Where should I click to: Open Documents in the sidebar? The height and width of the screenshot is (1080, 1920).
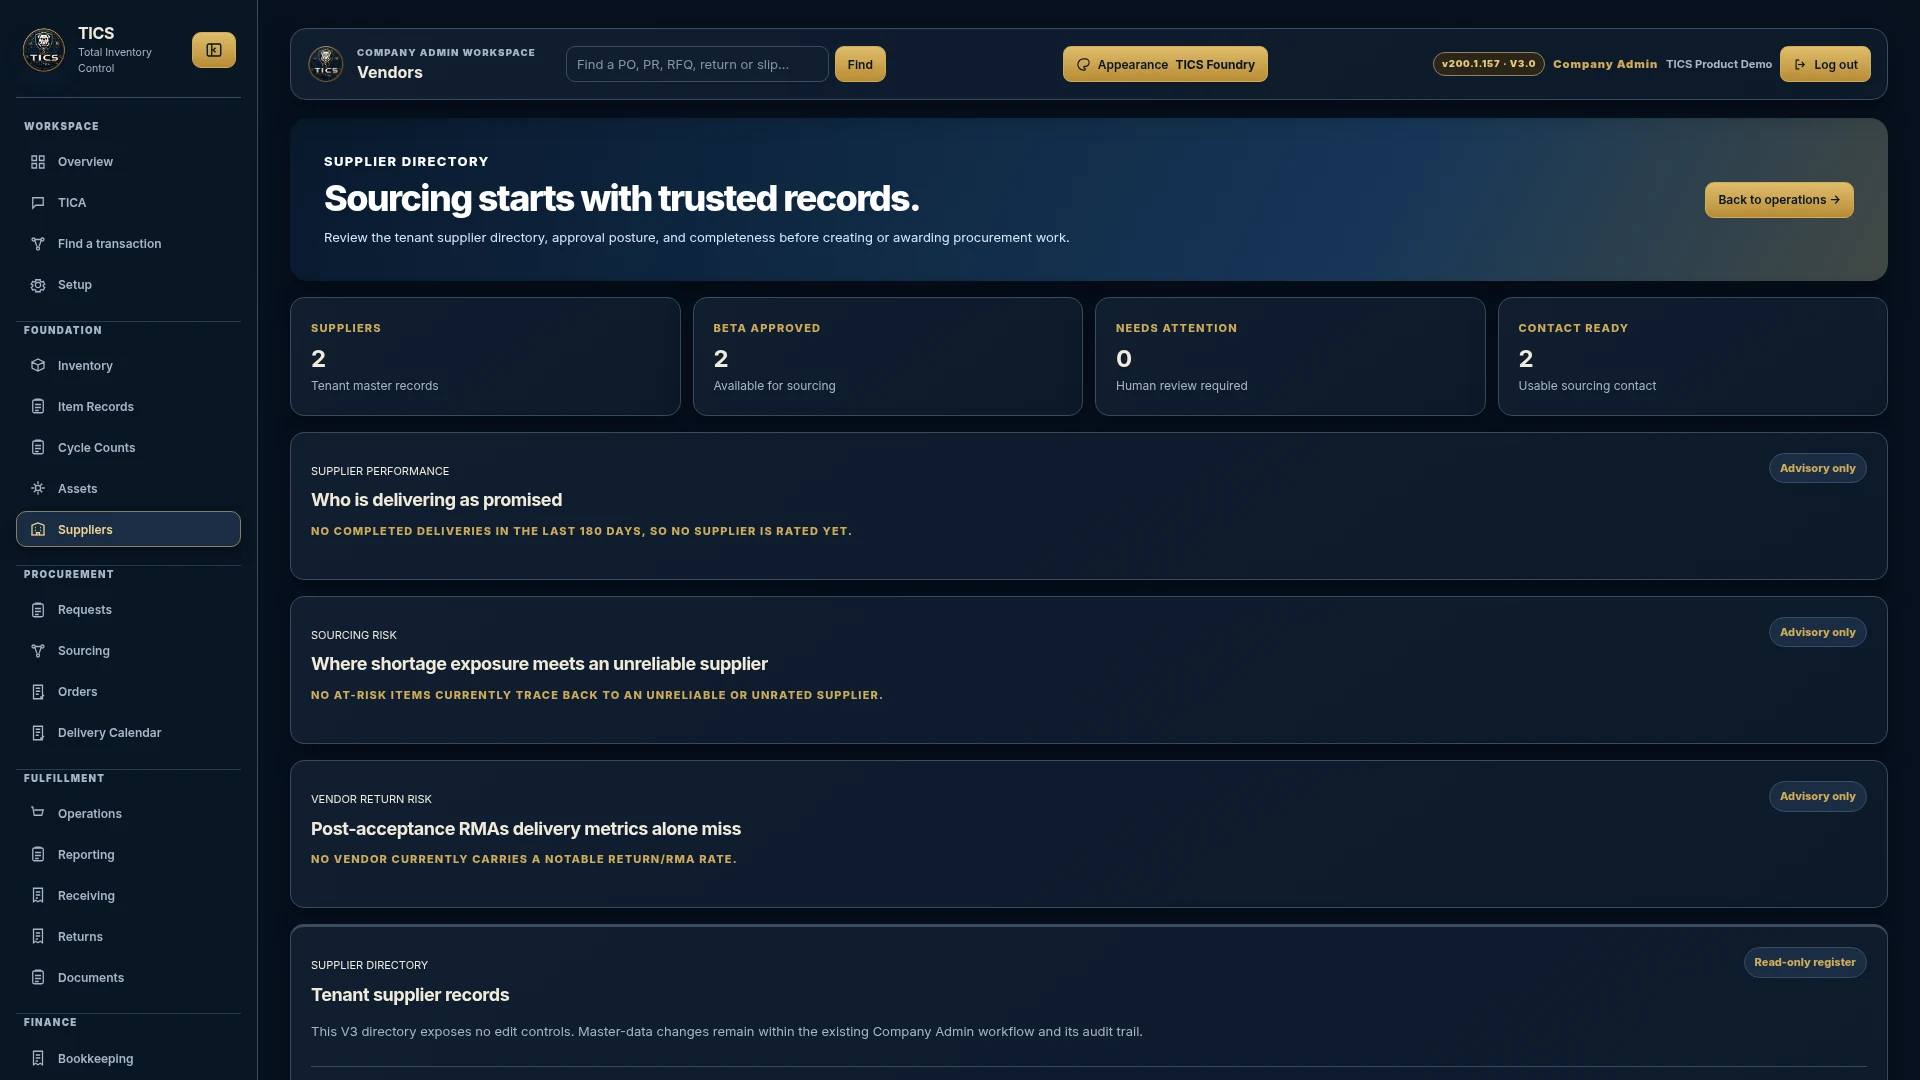pyautogui.click(x=128, y=978)
